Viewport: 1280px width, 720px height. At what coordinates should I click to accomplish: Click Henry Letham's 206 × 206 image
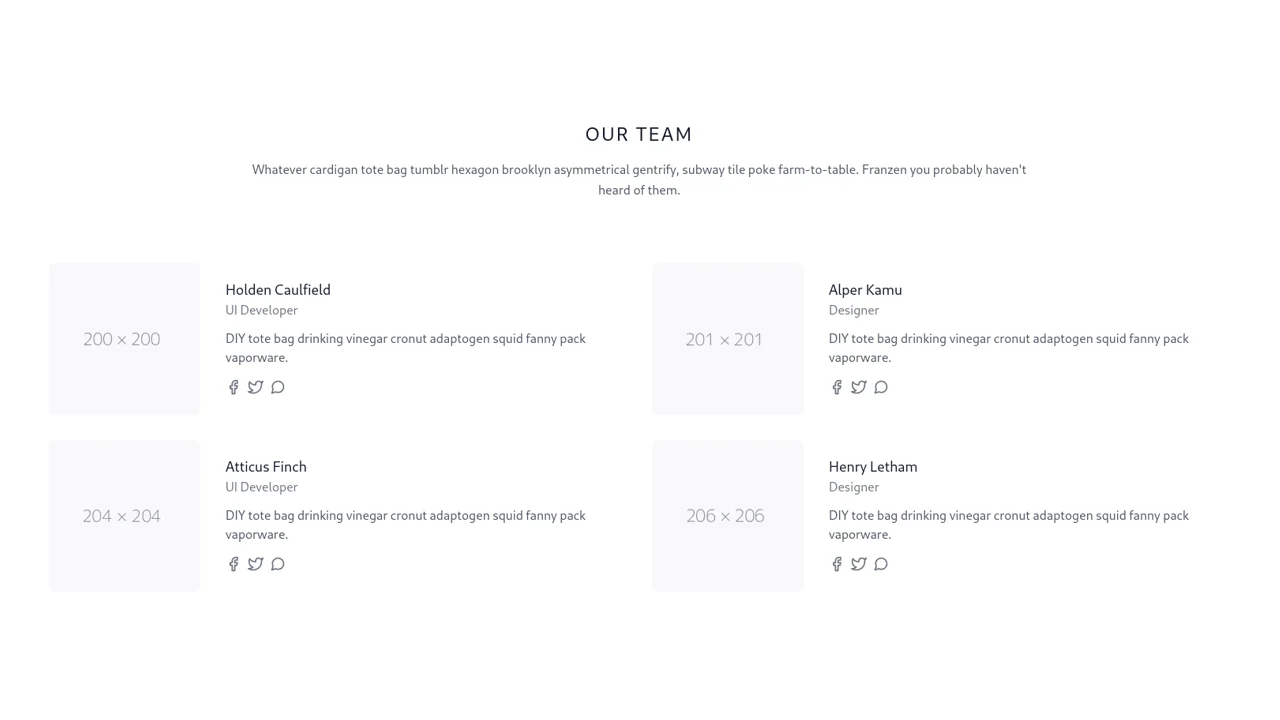(727, 516)
